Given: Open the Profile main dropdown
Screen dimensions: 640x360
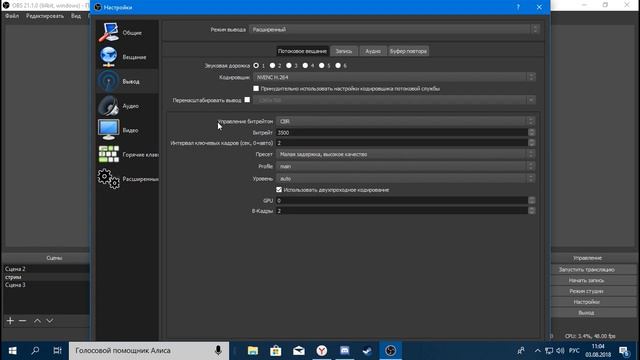Looking at the screenshot, I should [405, 167].
